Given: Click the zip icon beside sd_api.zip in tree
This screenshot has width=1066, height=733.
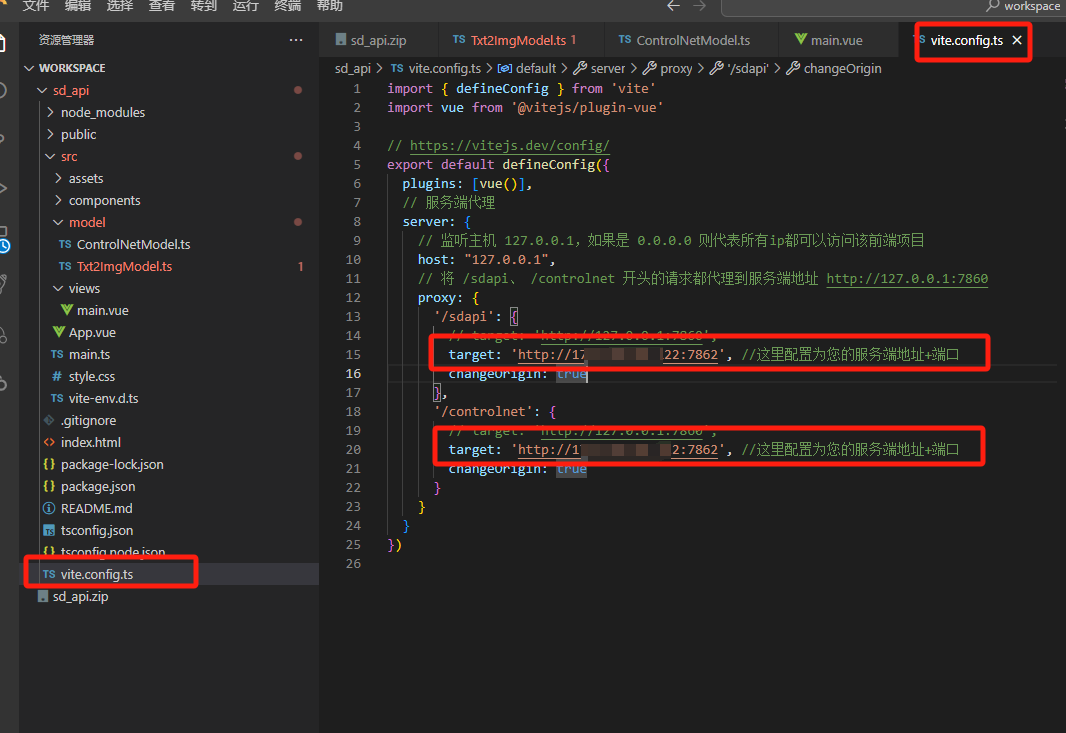Looking at the screenshot, I should tap(43, 596).
